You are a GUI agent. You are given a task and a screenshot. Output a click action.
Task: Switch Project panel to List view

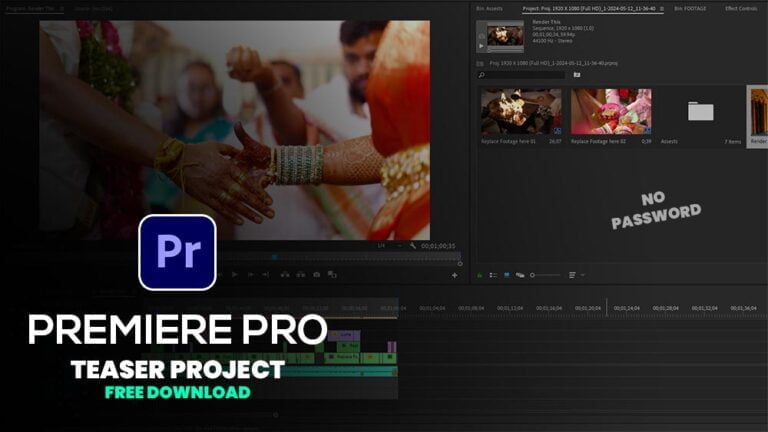[x=493, y=274]
